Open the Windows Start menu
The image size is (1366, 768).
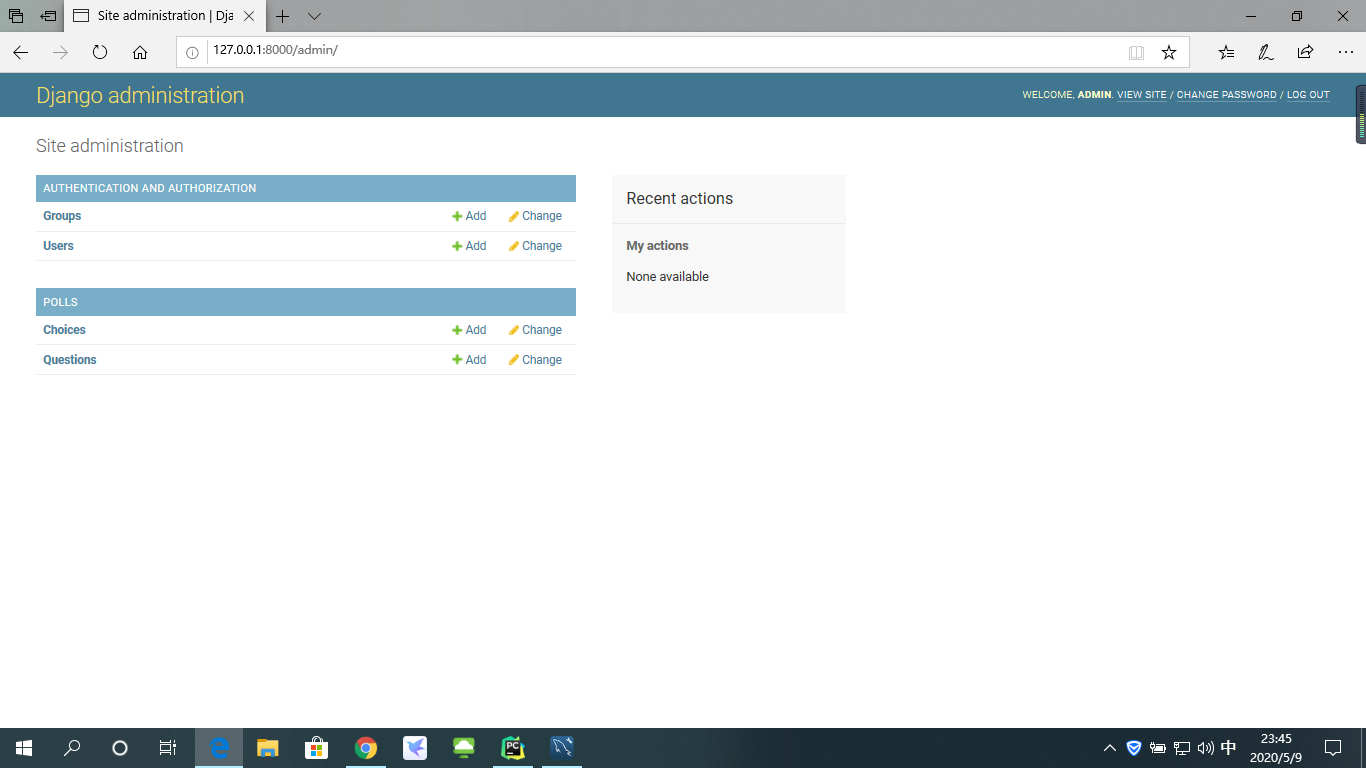(24, 748)
